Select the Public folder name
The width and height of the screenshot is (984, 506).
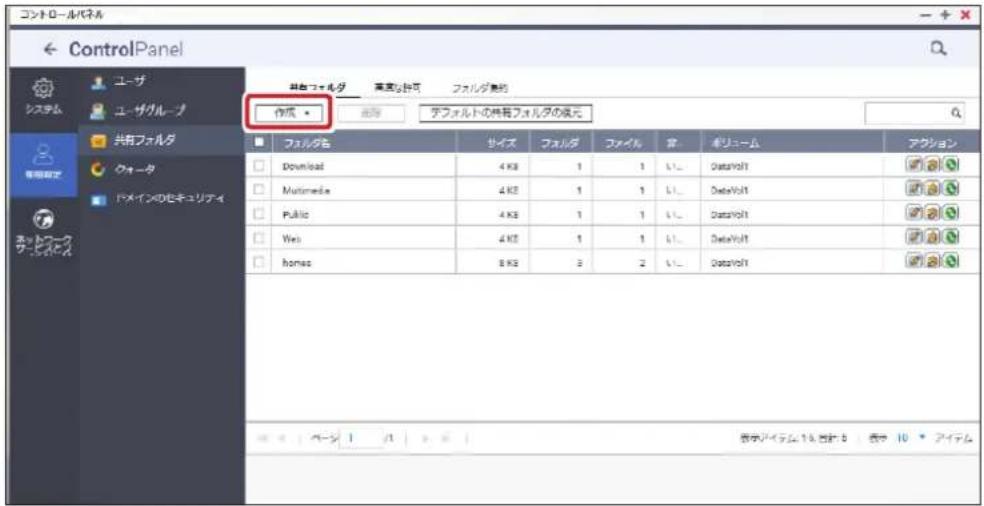point(295,213)
